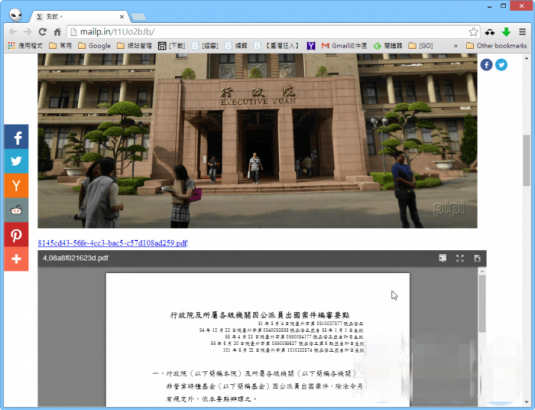
Task: Open more share options with the plus icon
Action: click(x=16, y=259)
